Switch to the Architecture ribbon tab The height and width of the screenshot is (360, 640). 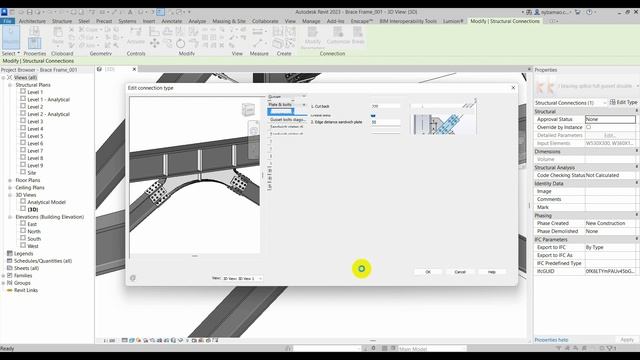[x=32, y=21]
